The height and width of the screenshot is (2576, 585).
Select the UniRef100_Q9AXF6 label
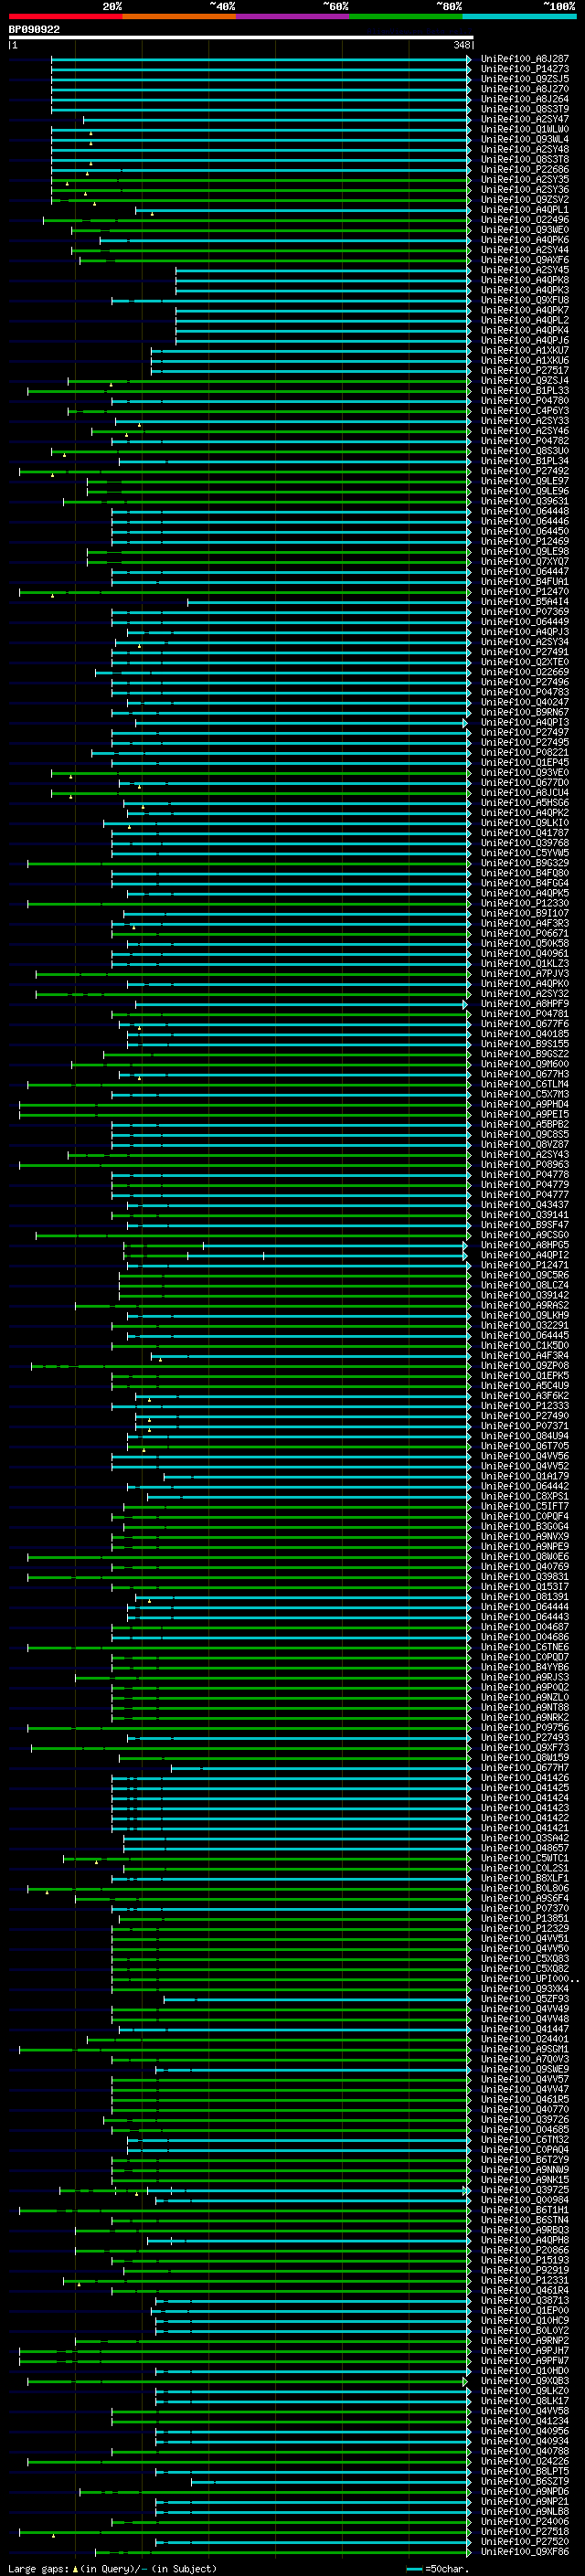(x=525, y=260)
